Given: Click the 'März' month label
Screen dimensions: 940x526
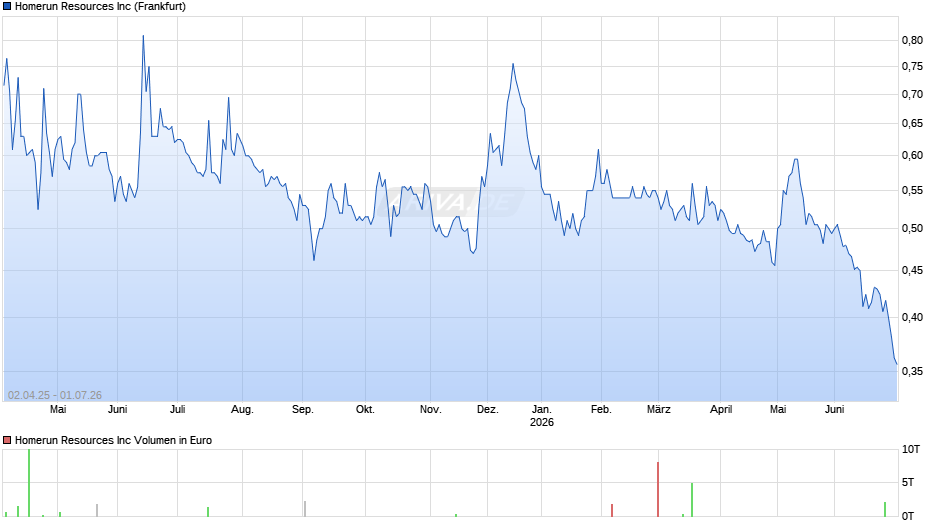Looking at the screenshot, I should click(x=658, y=409).
